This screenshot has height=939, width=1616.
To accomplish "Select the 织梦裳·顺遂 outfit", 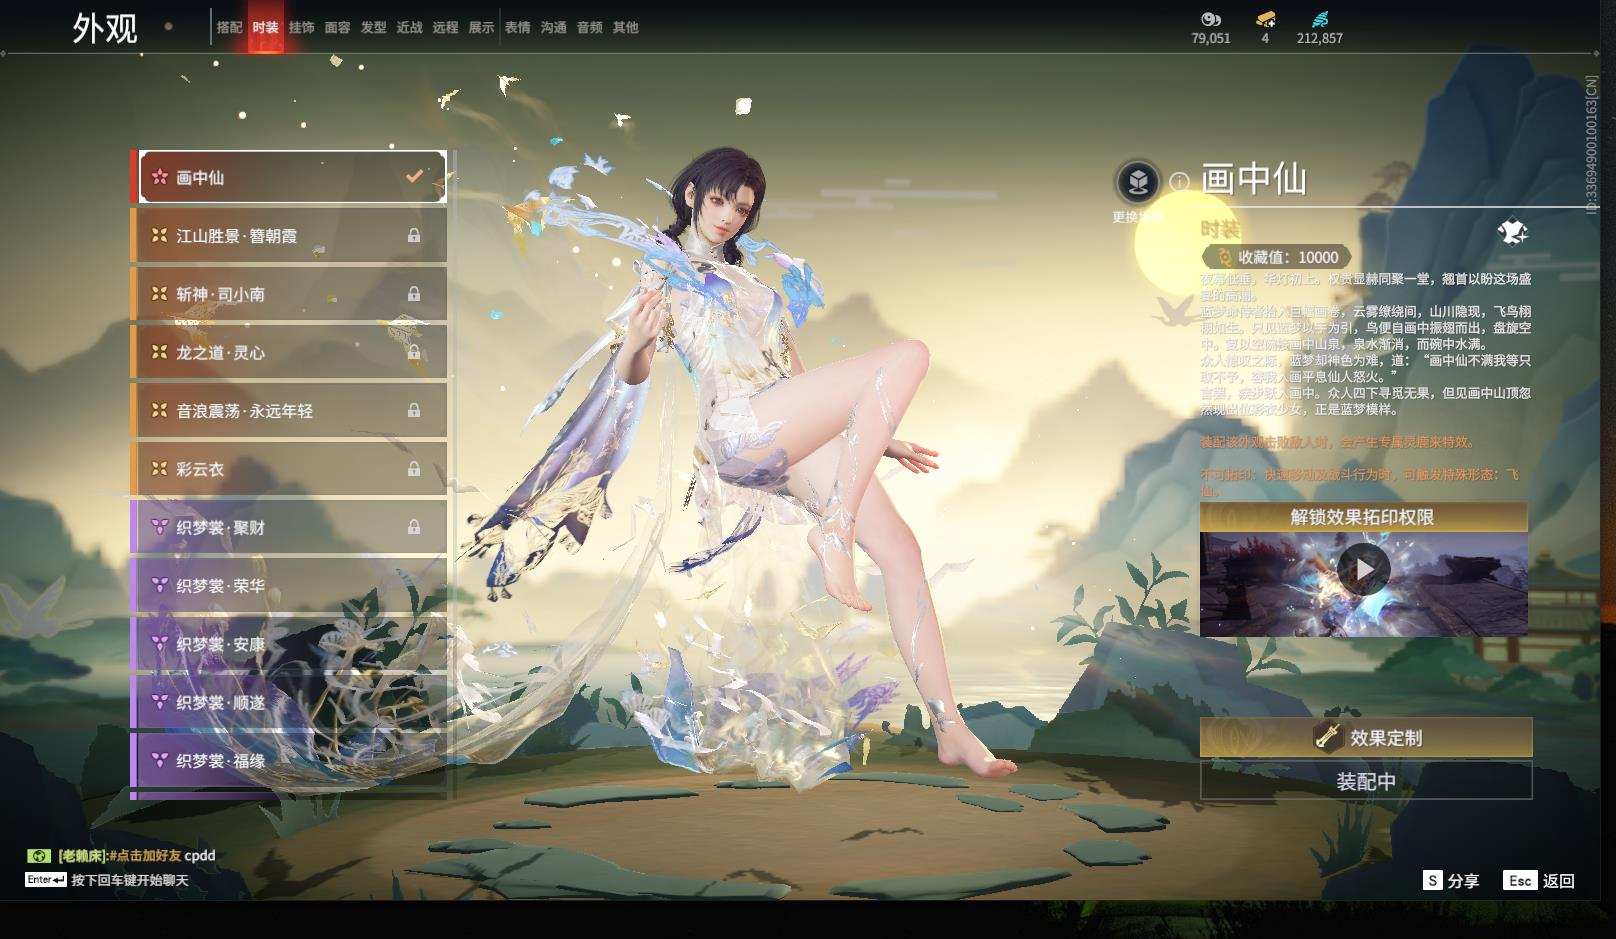I will [291, 702].
